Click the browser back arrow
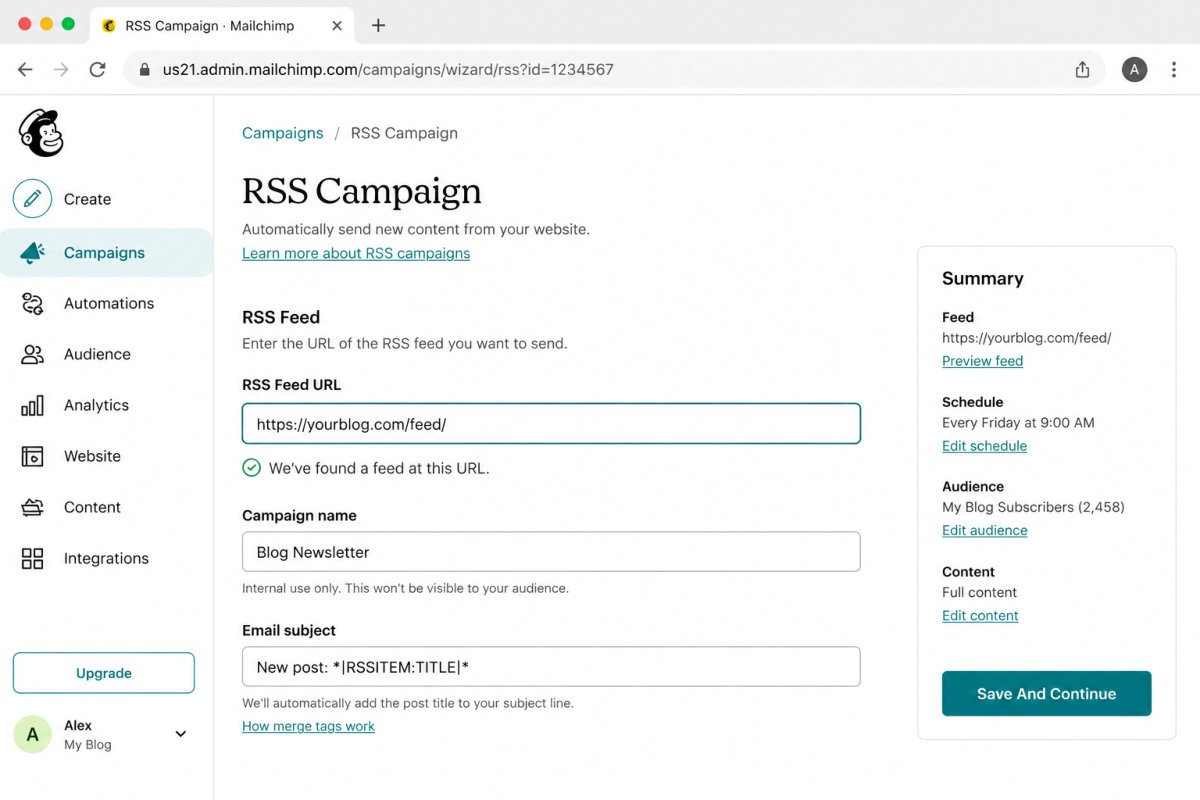Image resolution: width=1200 pixels, height=800 pixels. [25, 70]
